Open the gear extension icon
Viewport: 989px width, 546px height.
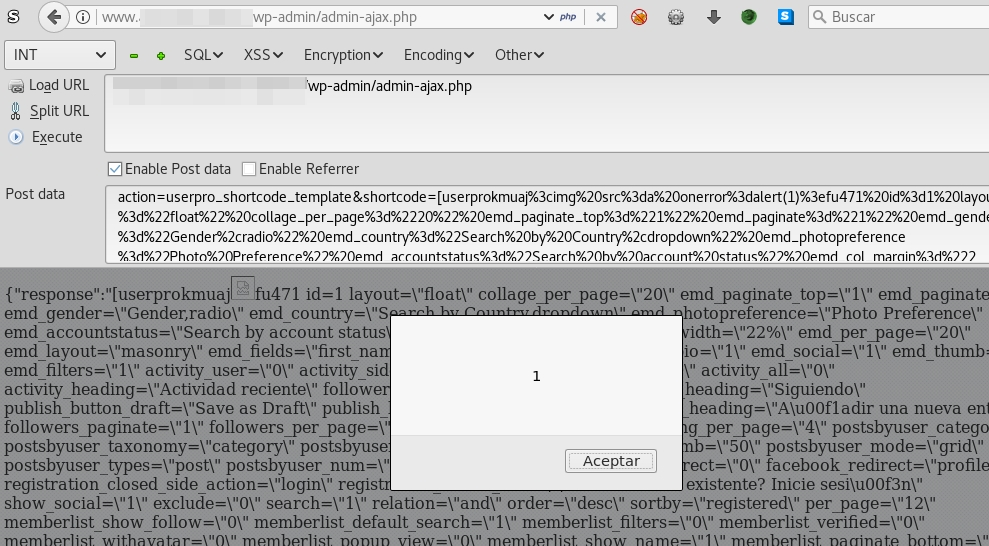click(x=676, y=17)
